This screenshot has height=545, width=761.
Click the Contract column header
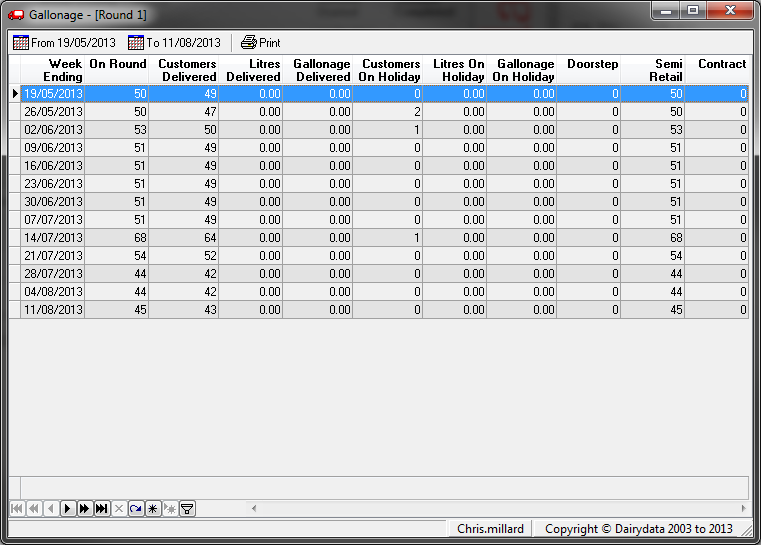tap(717, 70)
